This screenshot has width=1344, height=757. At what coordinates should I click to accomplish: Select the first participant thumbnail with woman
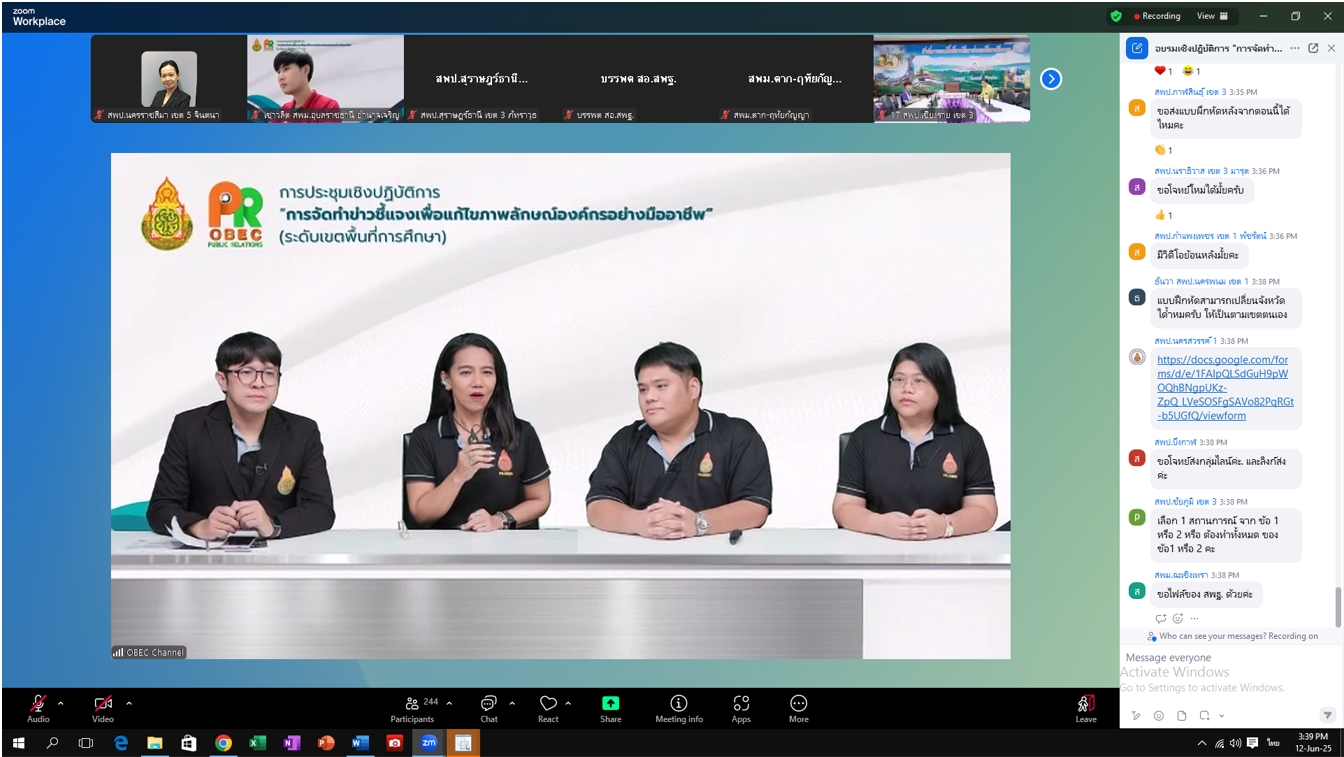[x=169, y=79]
